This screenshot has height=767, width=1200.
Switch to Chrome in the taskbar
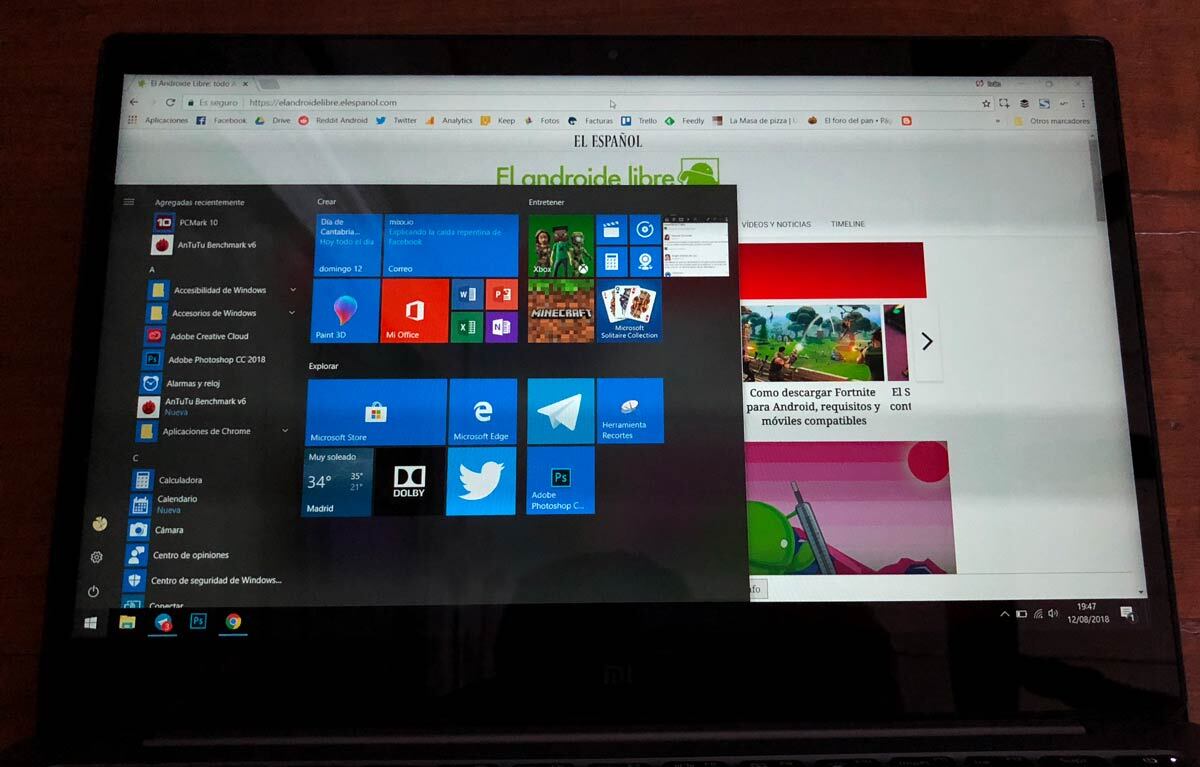click(233, 622)
